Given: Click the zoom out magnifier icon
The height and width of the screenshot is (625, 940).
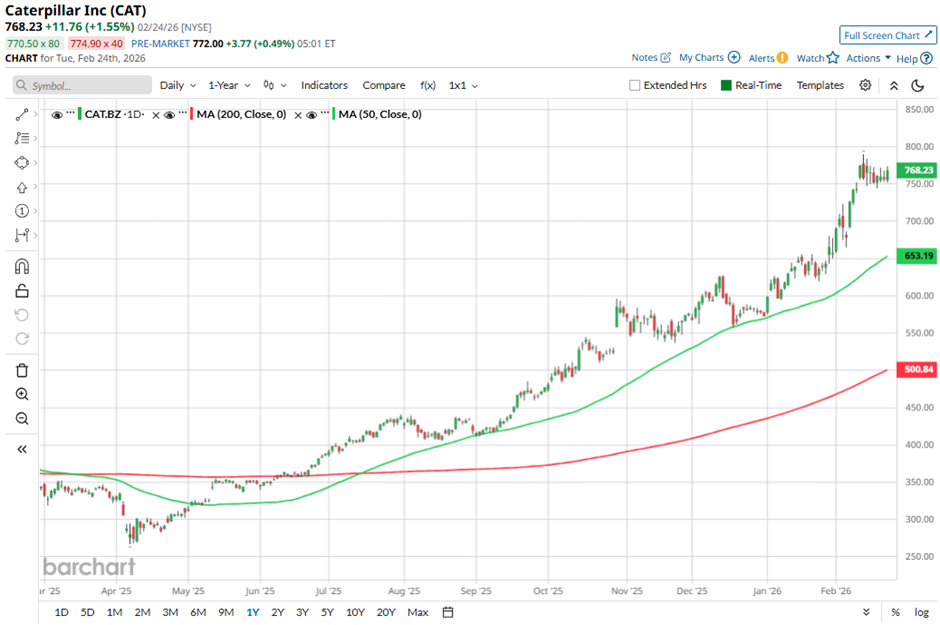Looking at the screenshot, I should click(21, 418).
